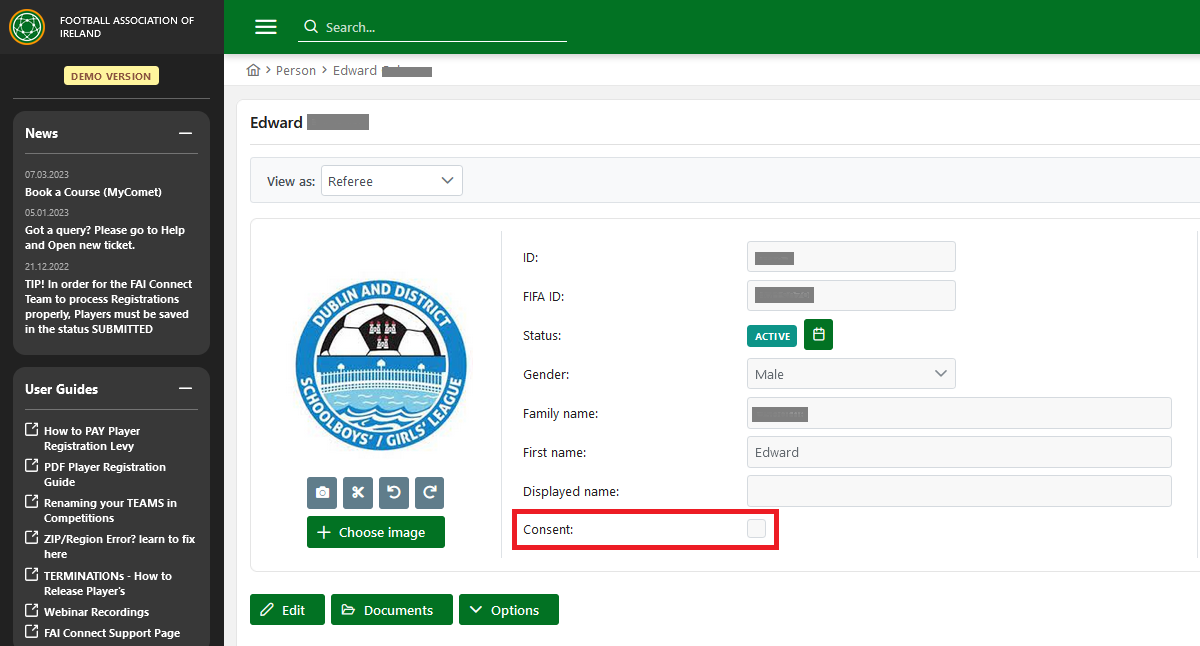The image size is (1200, 646).
Task: Click the home icon in breadcrumb
Action: click(254, 71)
